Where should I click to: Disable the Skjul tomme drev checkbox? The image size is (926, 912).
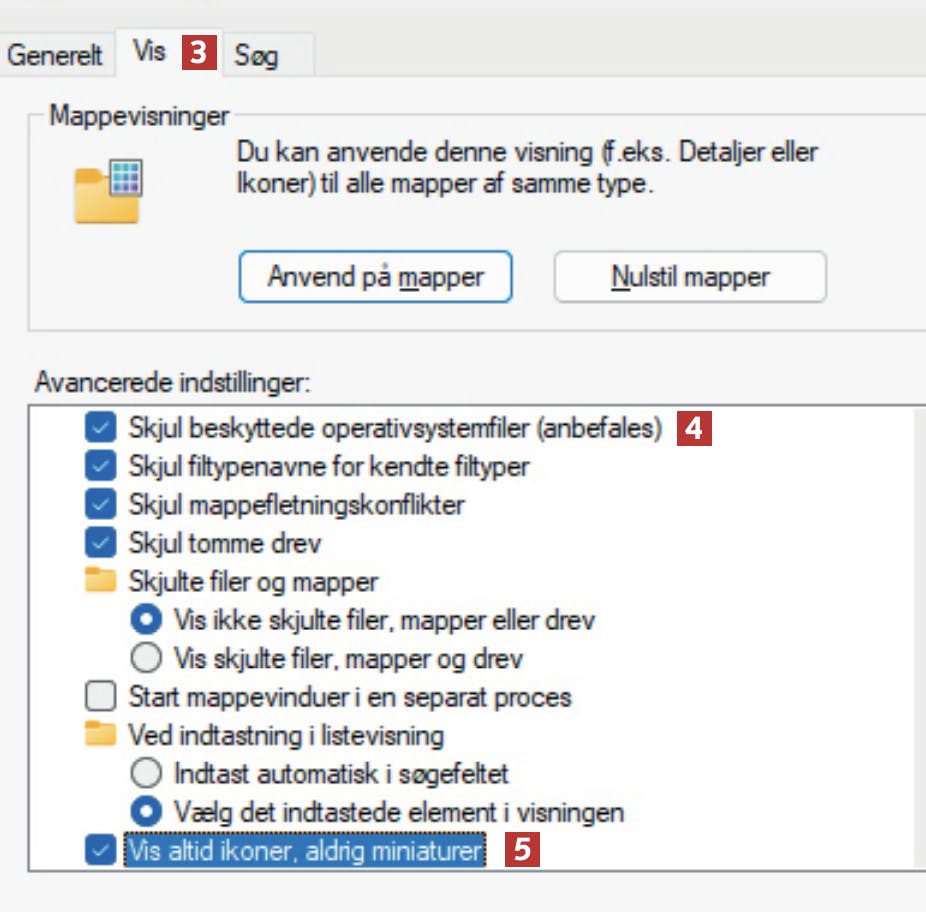coord(101,543)
